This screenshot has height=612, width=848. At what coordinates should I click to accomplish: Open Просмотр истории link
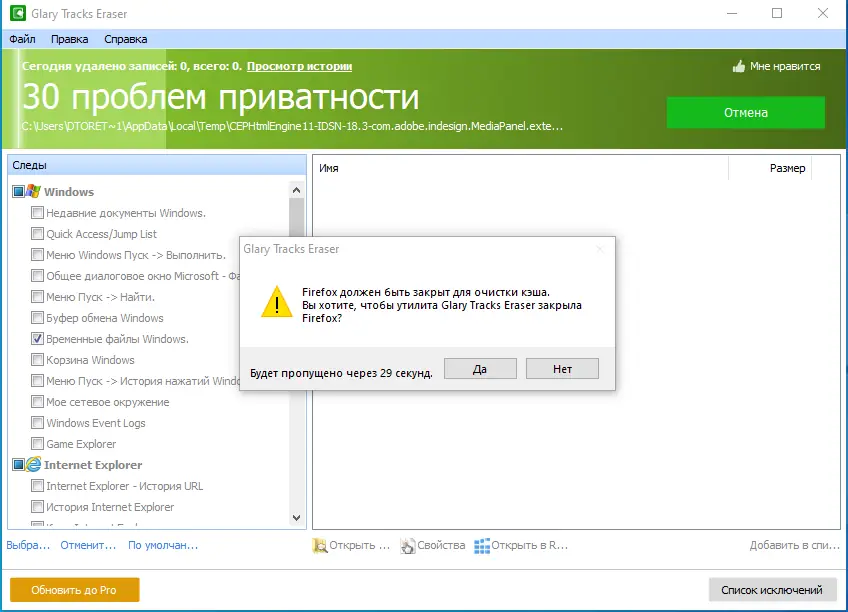(299, 66)
